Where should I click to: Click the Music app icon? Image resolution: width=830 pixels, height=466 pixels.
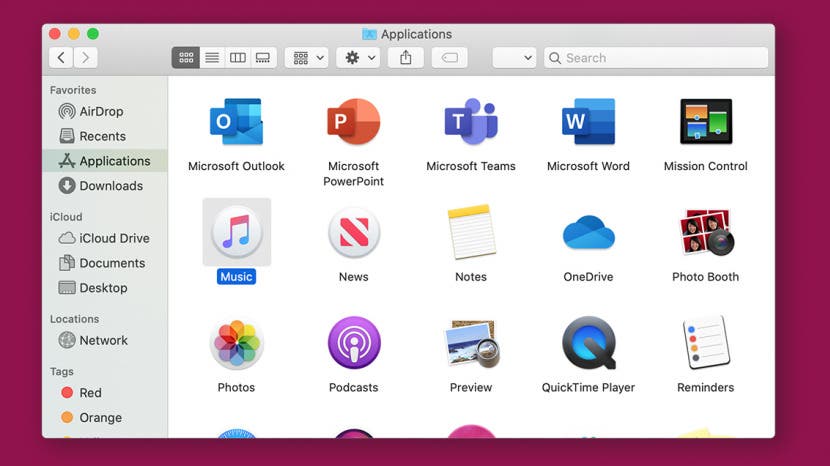tap(237, 232)
